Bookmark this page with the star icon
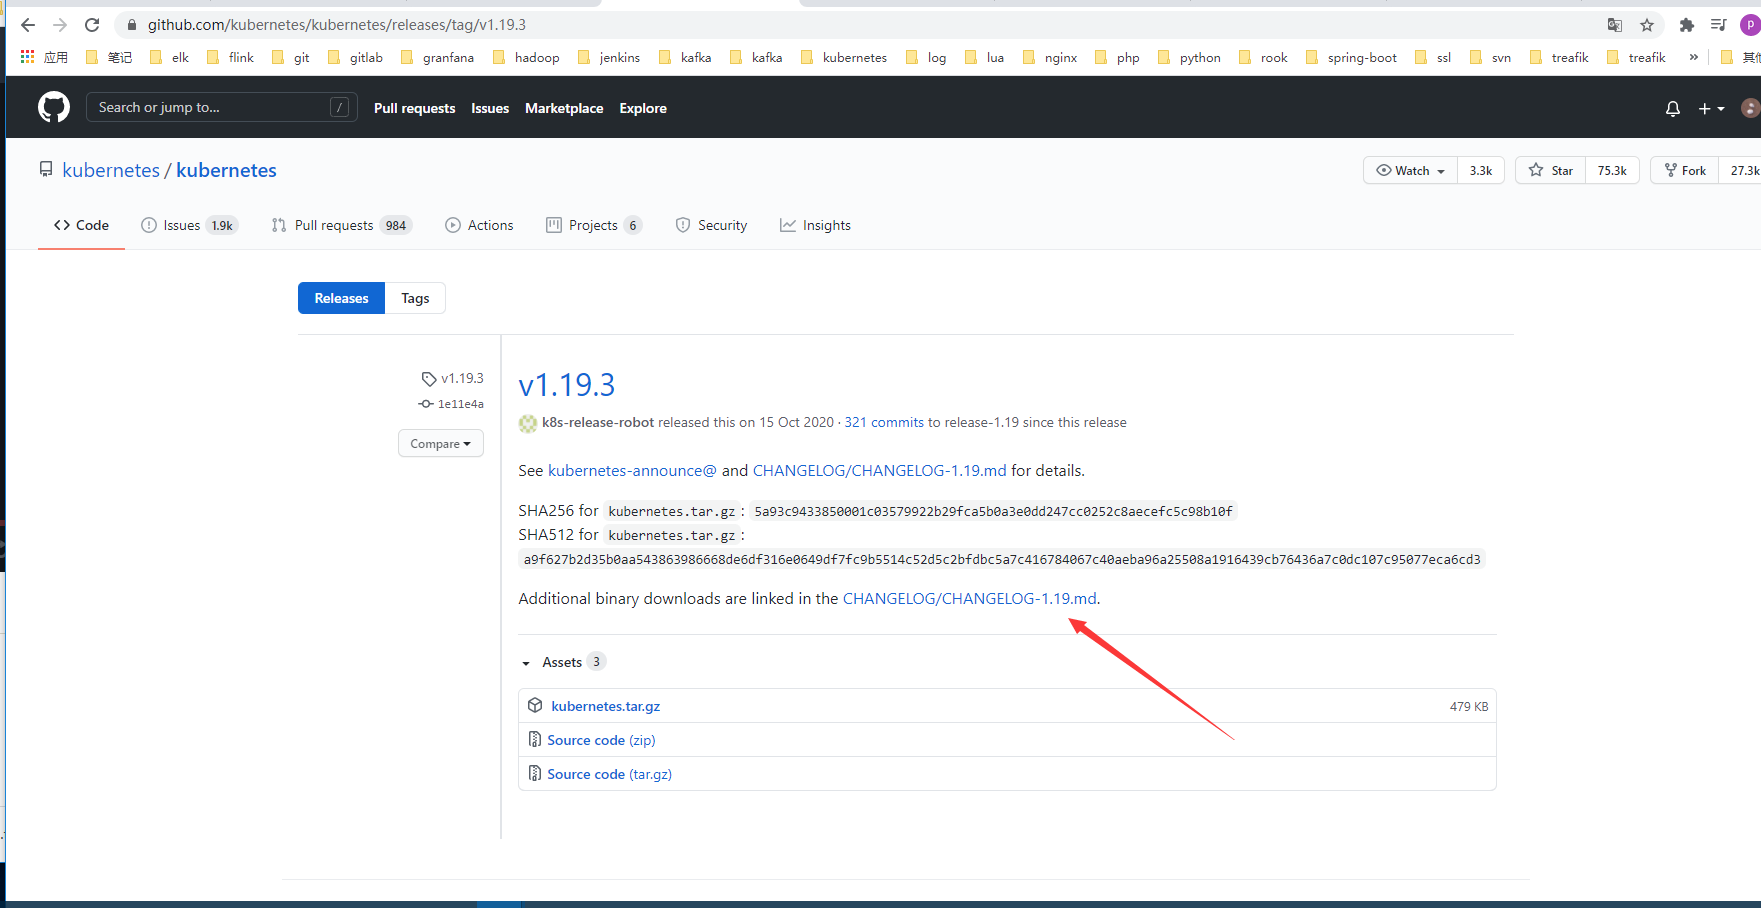 pyautogui.click(x=1647, y=25)
